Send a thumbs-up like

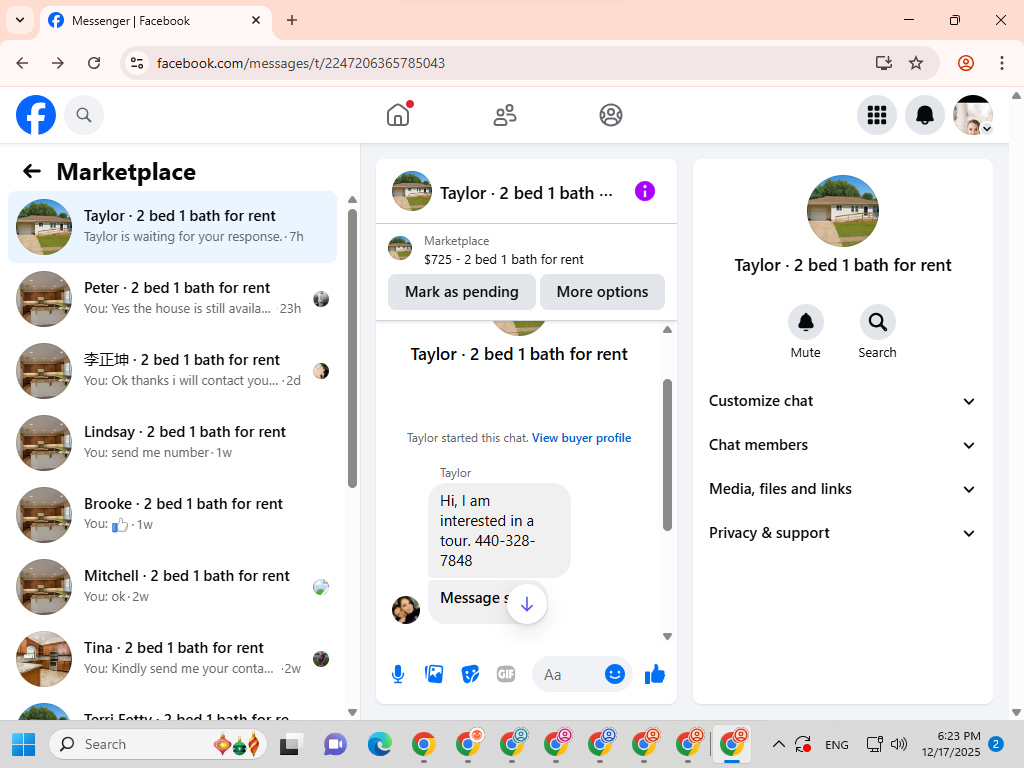coord(654,674)
